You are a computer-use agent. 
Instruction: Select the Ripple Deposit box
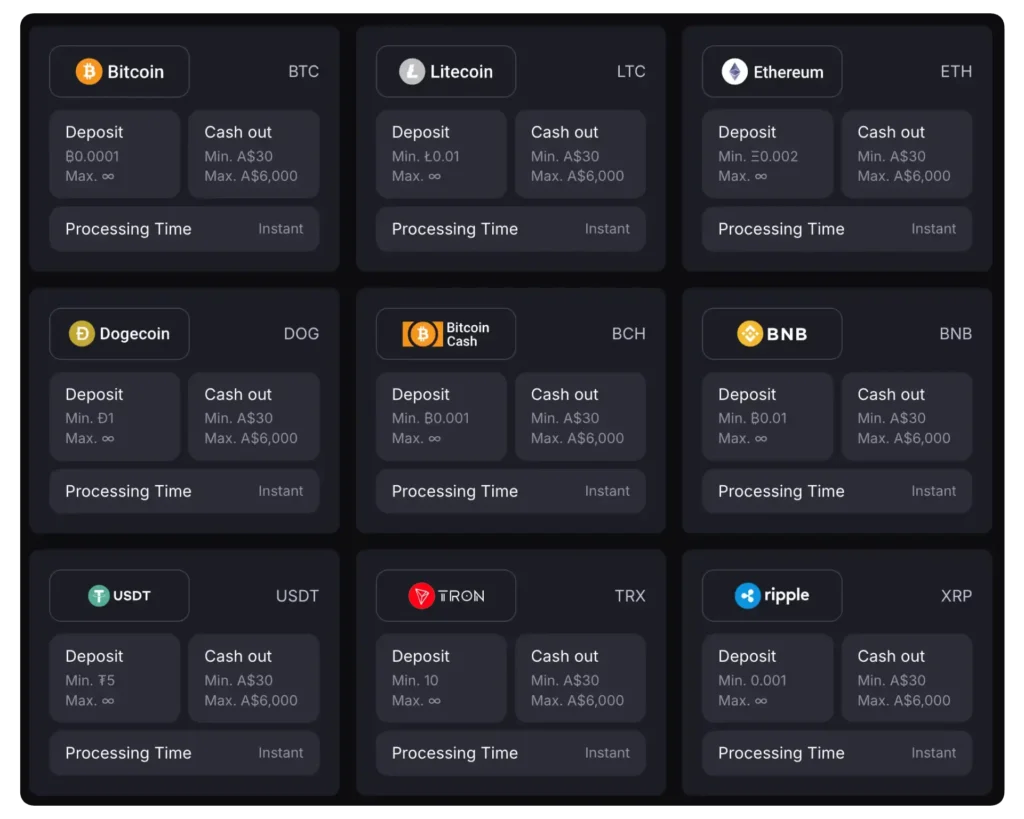[x=767, y=678]
